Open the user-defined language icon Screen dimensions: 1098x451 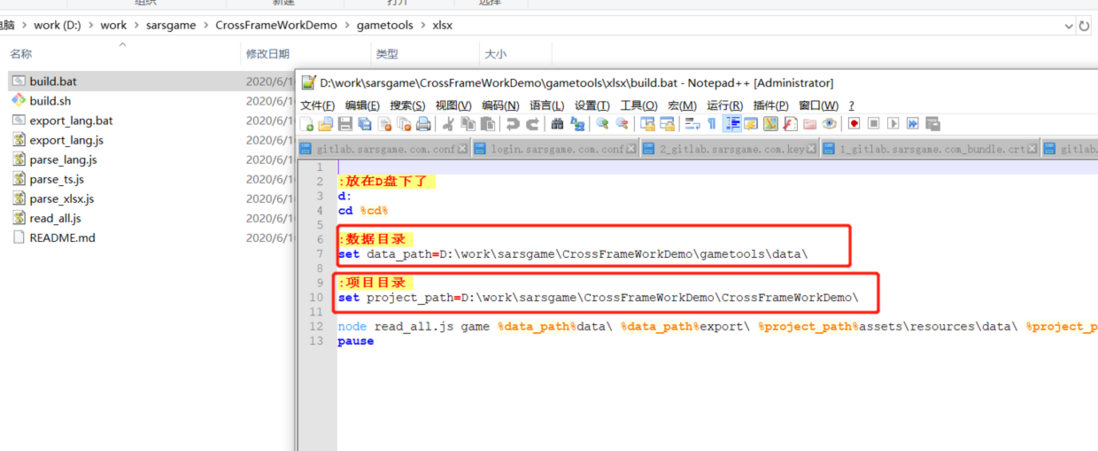[751, 124]
